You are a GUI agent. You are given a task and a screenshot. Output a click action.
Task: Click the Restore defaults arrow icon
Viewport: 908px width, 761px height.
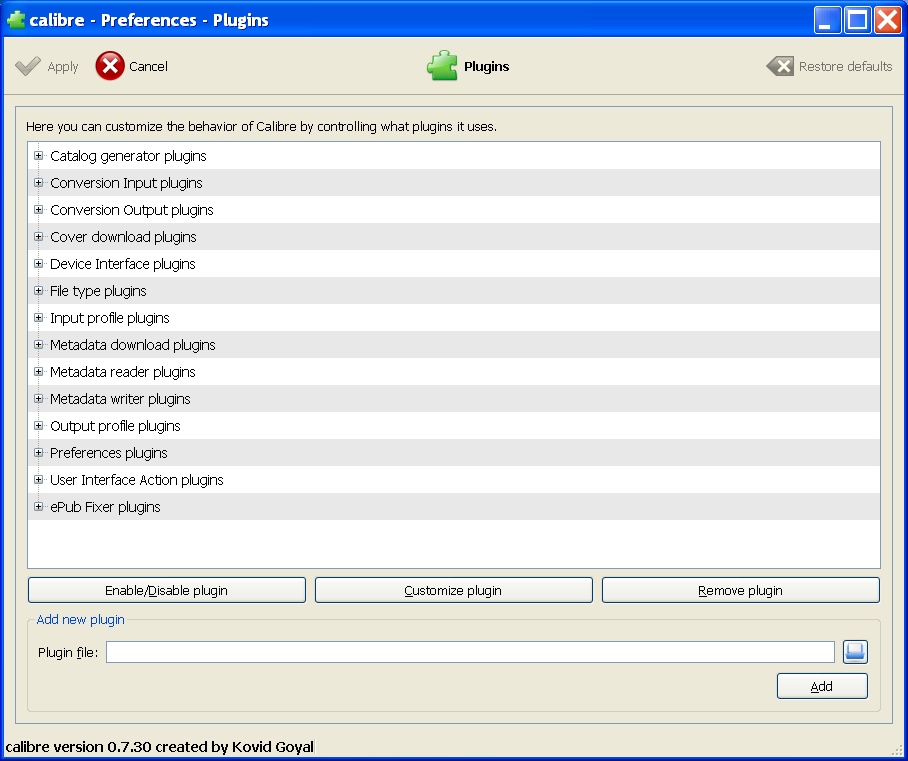click(780, 66)
